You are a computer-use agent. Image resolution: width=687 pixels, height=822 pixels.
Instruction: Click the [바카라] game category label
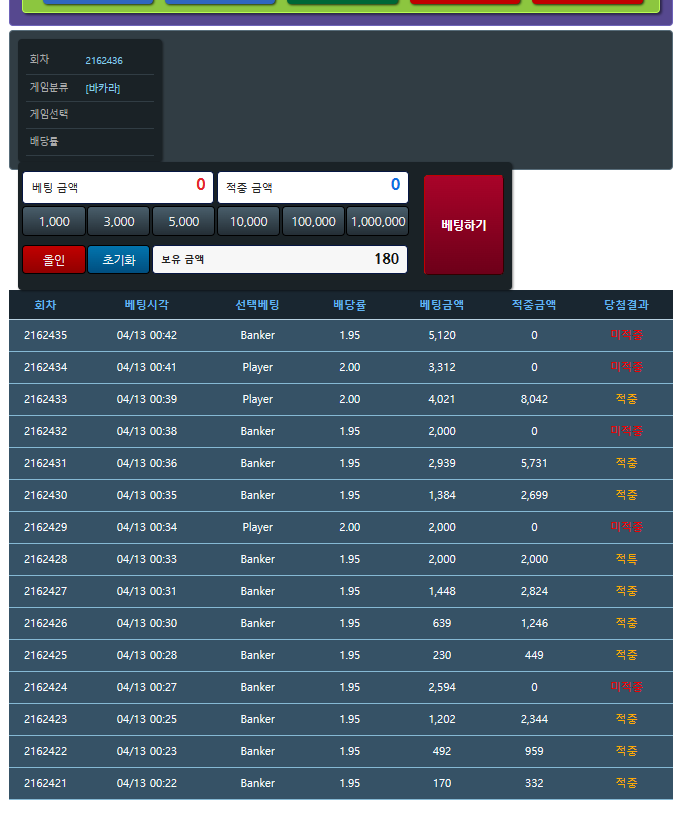point(103,88)
